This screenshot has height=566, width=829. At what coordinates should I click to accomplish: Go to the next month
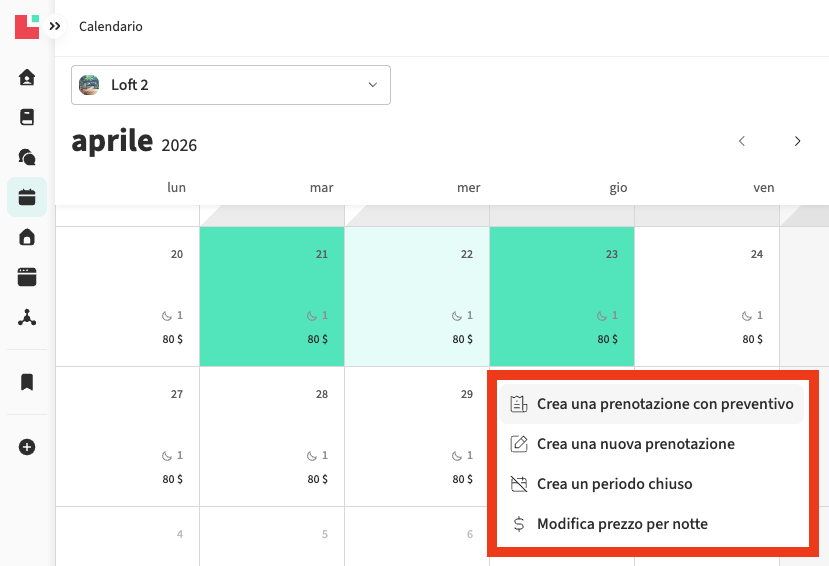click(x=797, y=141)
